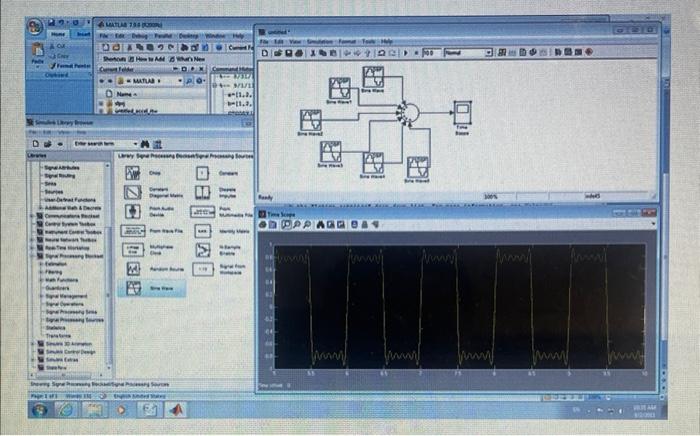Select the Sine Wave4 block in model
The height and width of the screenshot is (436, 700).
pyautogui.click(x=372, y=163)
